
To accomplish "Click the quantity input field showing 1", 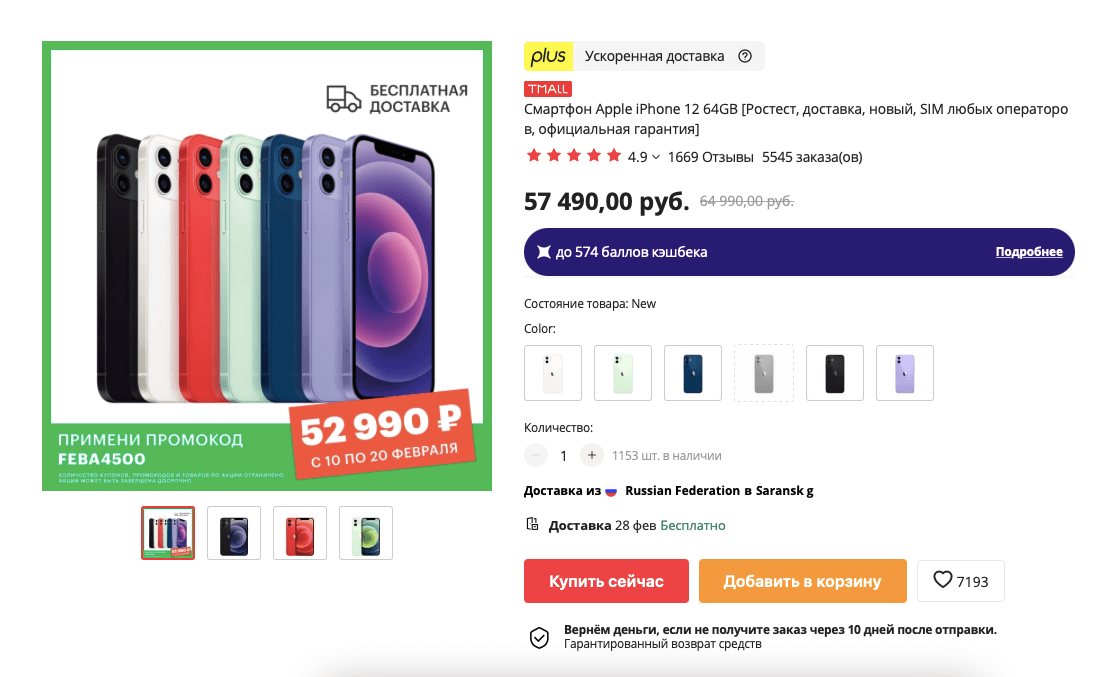I will coord(563,455).
